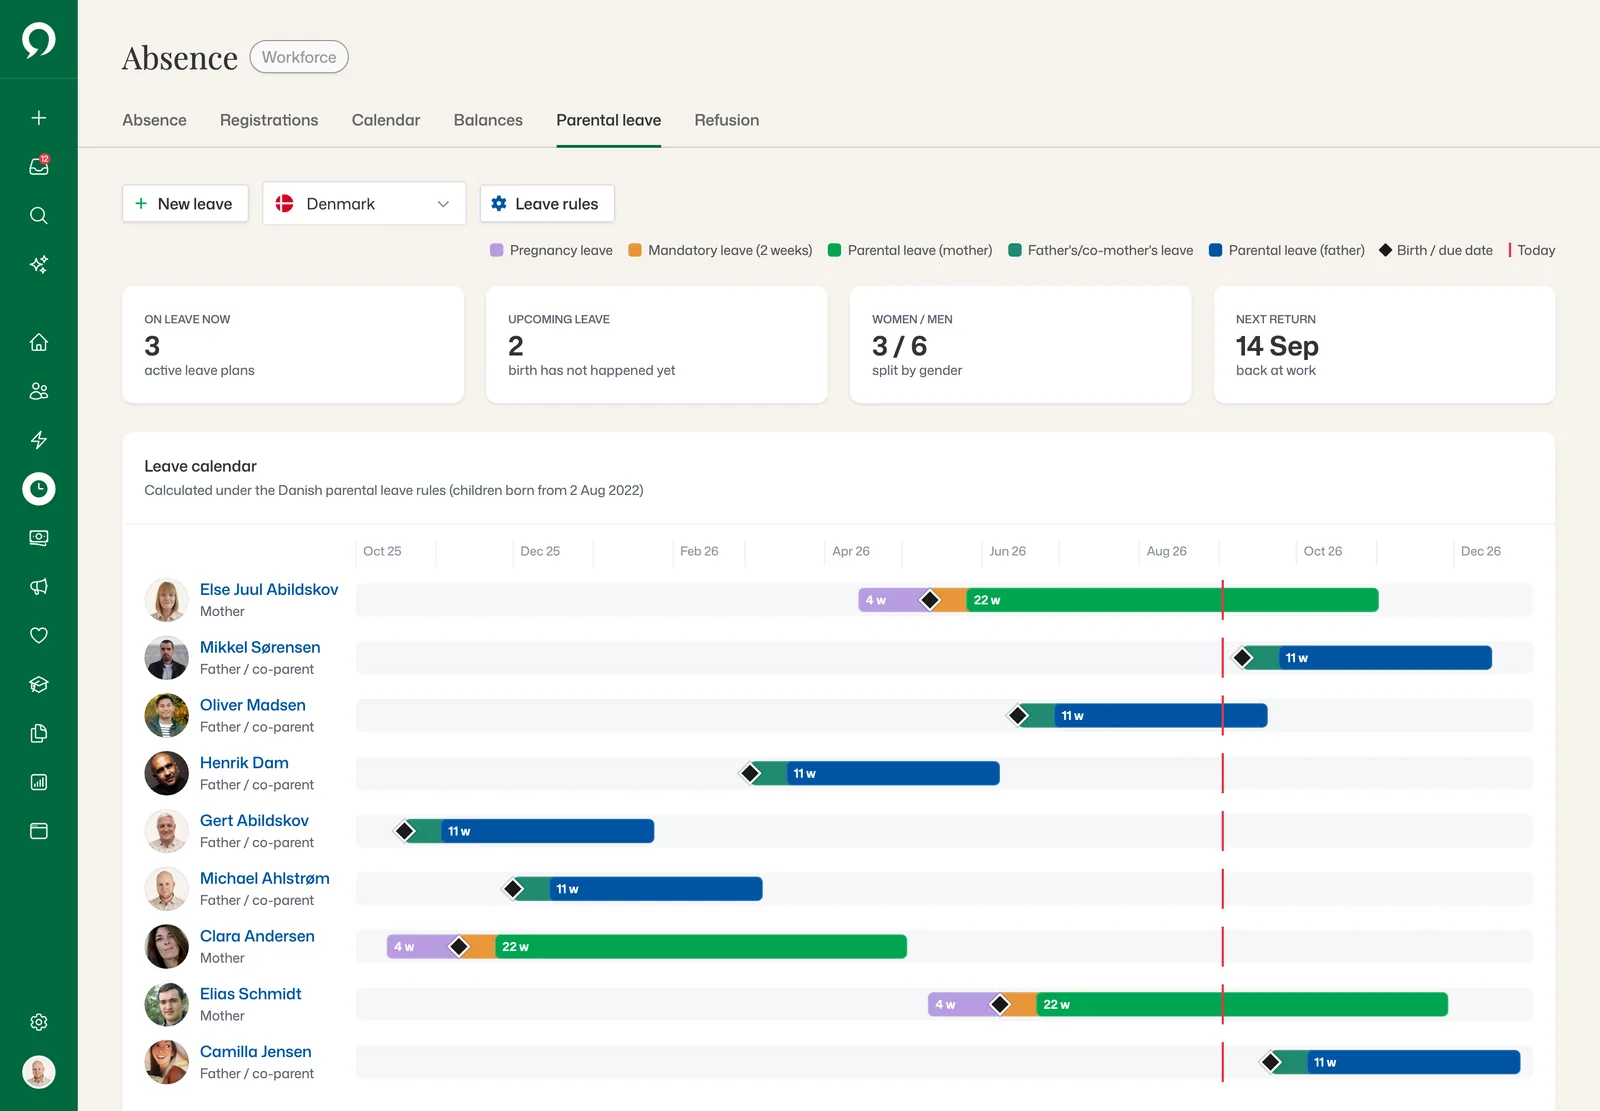Click the plus icon in the sidebar
The image size is (1600, 1111).
coord(39,118)
